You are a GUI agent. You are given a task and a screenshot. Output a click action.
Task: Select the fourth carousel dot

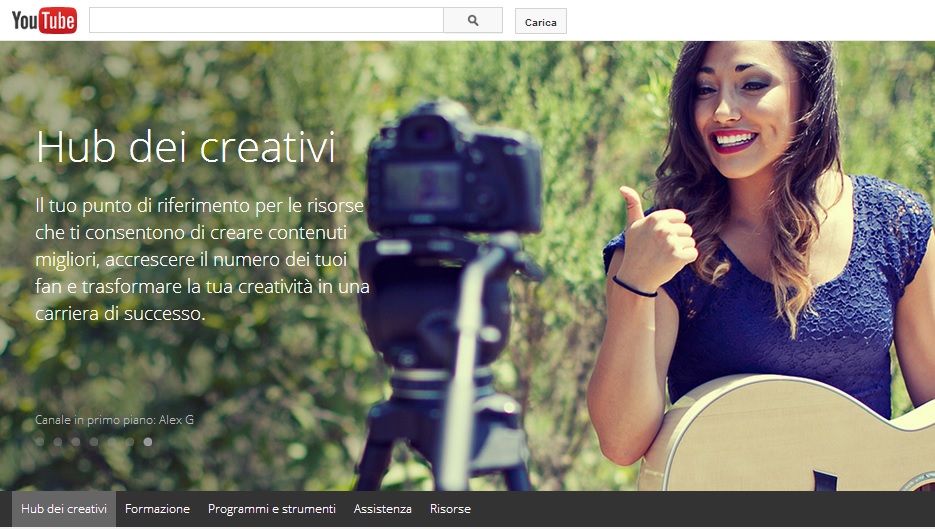[94, 441]
